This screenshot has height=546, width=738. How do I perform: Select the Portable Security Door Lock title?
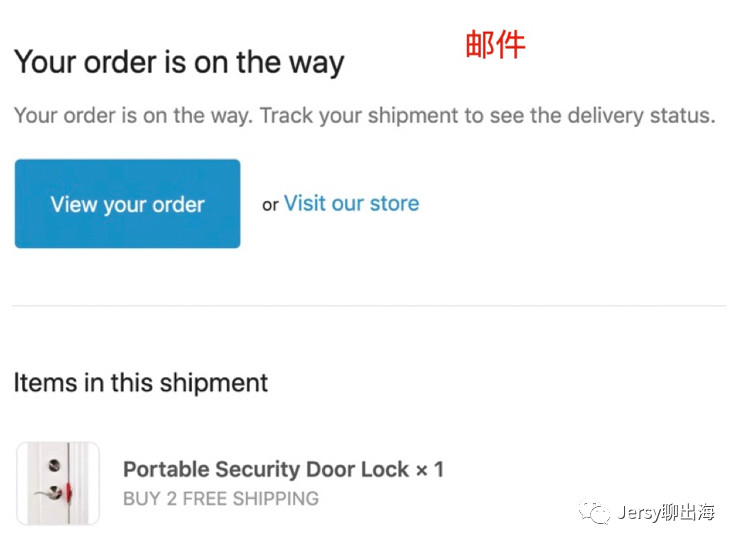click(266, 469)
